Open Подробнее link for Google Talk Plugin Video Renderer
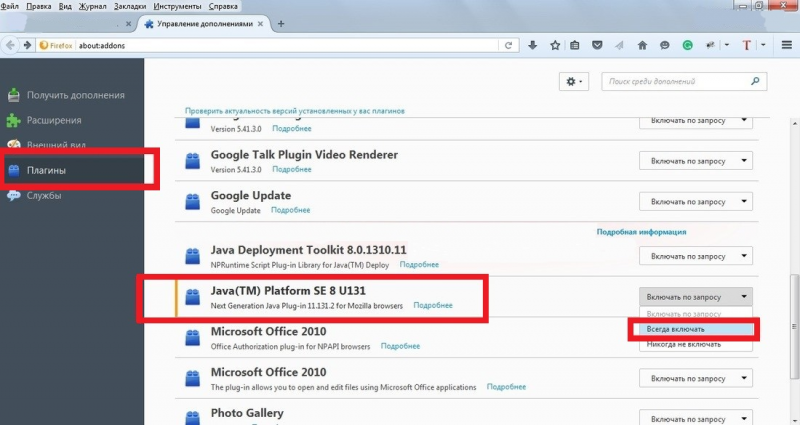Screen dimensions: 800x425 tap(292, 169)
